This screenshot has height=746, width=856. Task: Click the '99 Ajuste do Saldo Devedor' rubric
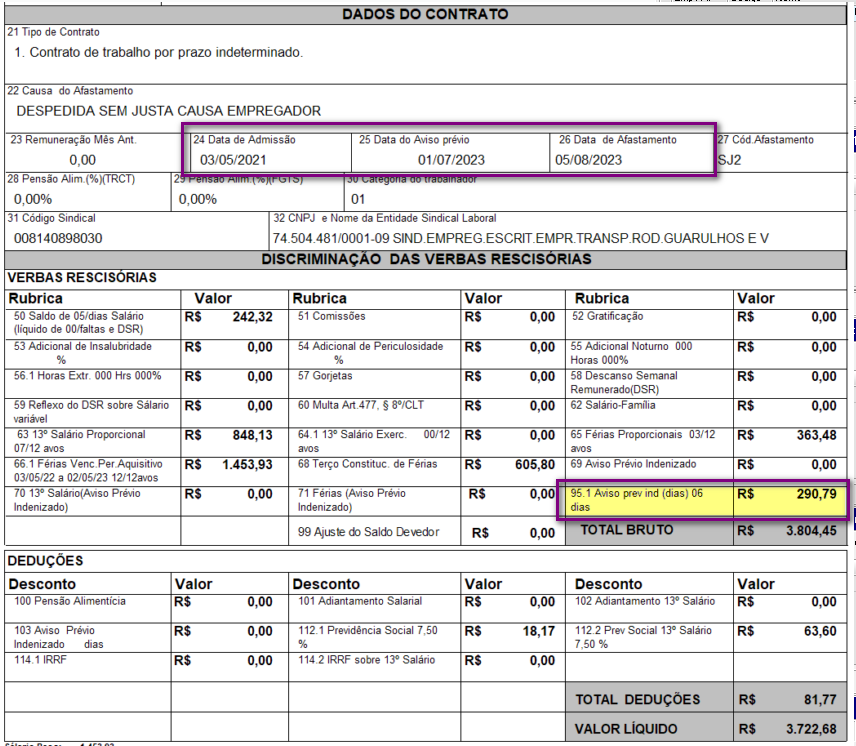point(368,532)
